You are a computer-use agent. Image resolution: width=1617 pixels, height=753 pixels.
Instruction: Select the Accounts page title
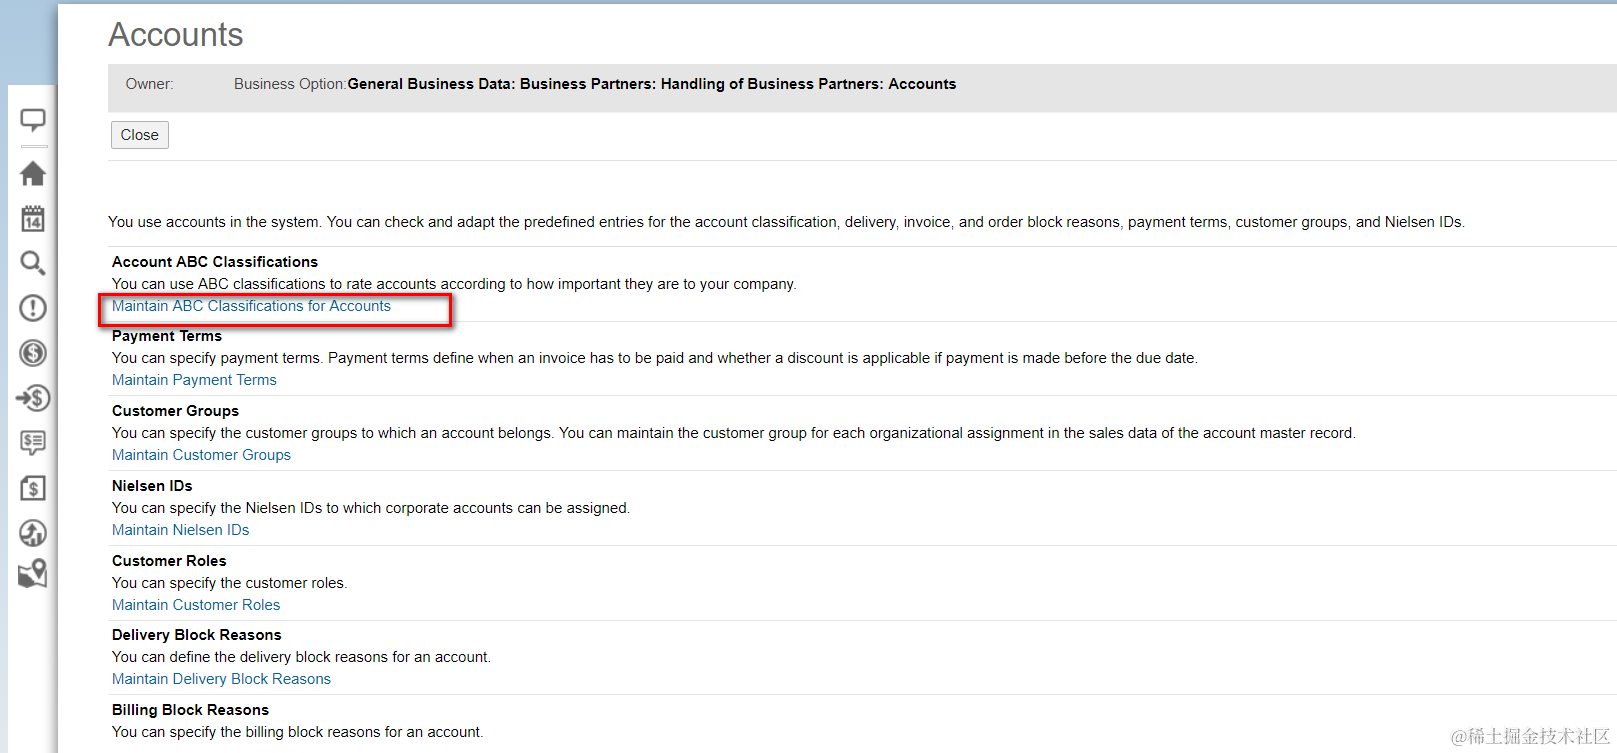tap(176, 35)
